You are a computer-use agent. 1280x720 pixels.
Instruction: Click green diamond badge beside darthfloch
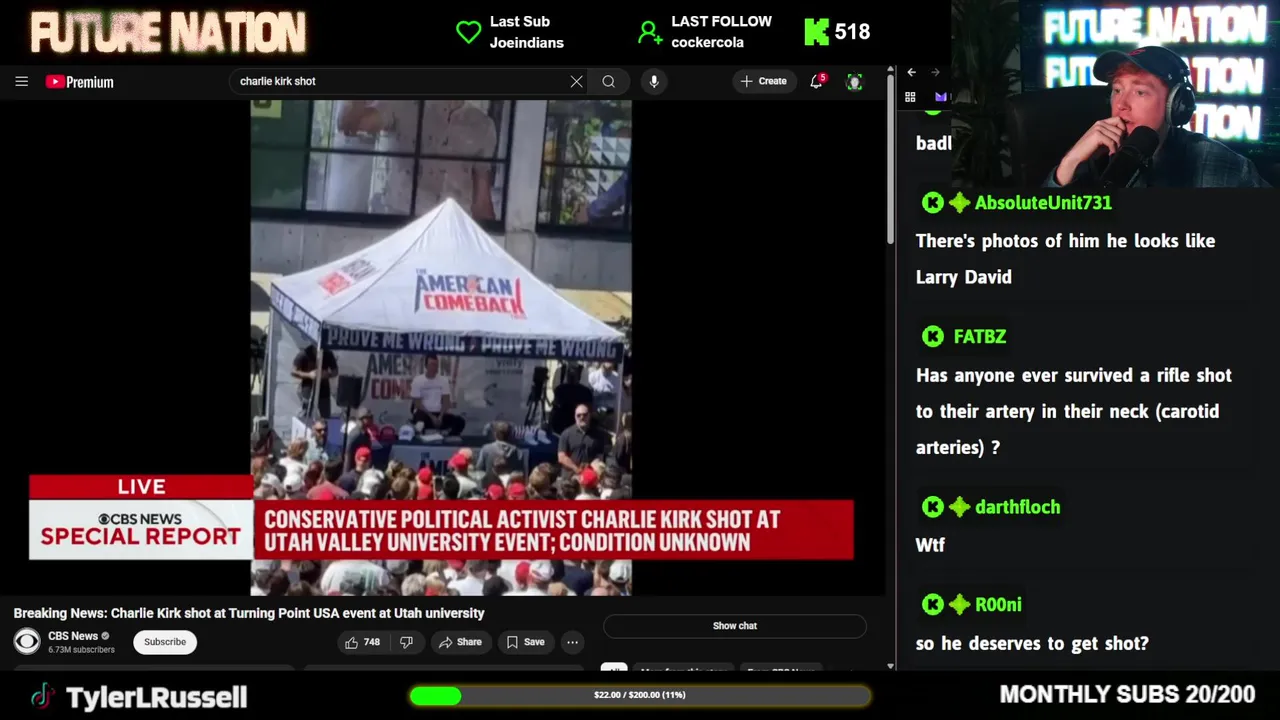point(959,507)
